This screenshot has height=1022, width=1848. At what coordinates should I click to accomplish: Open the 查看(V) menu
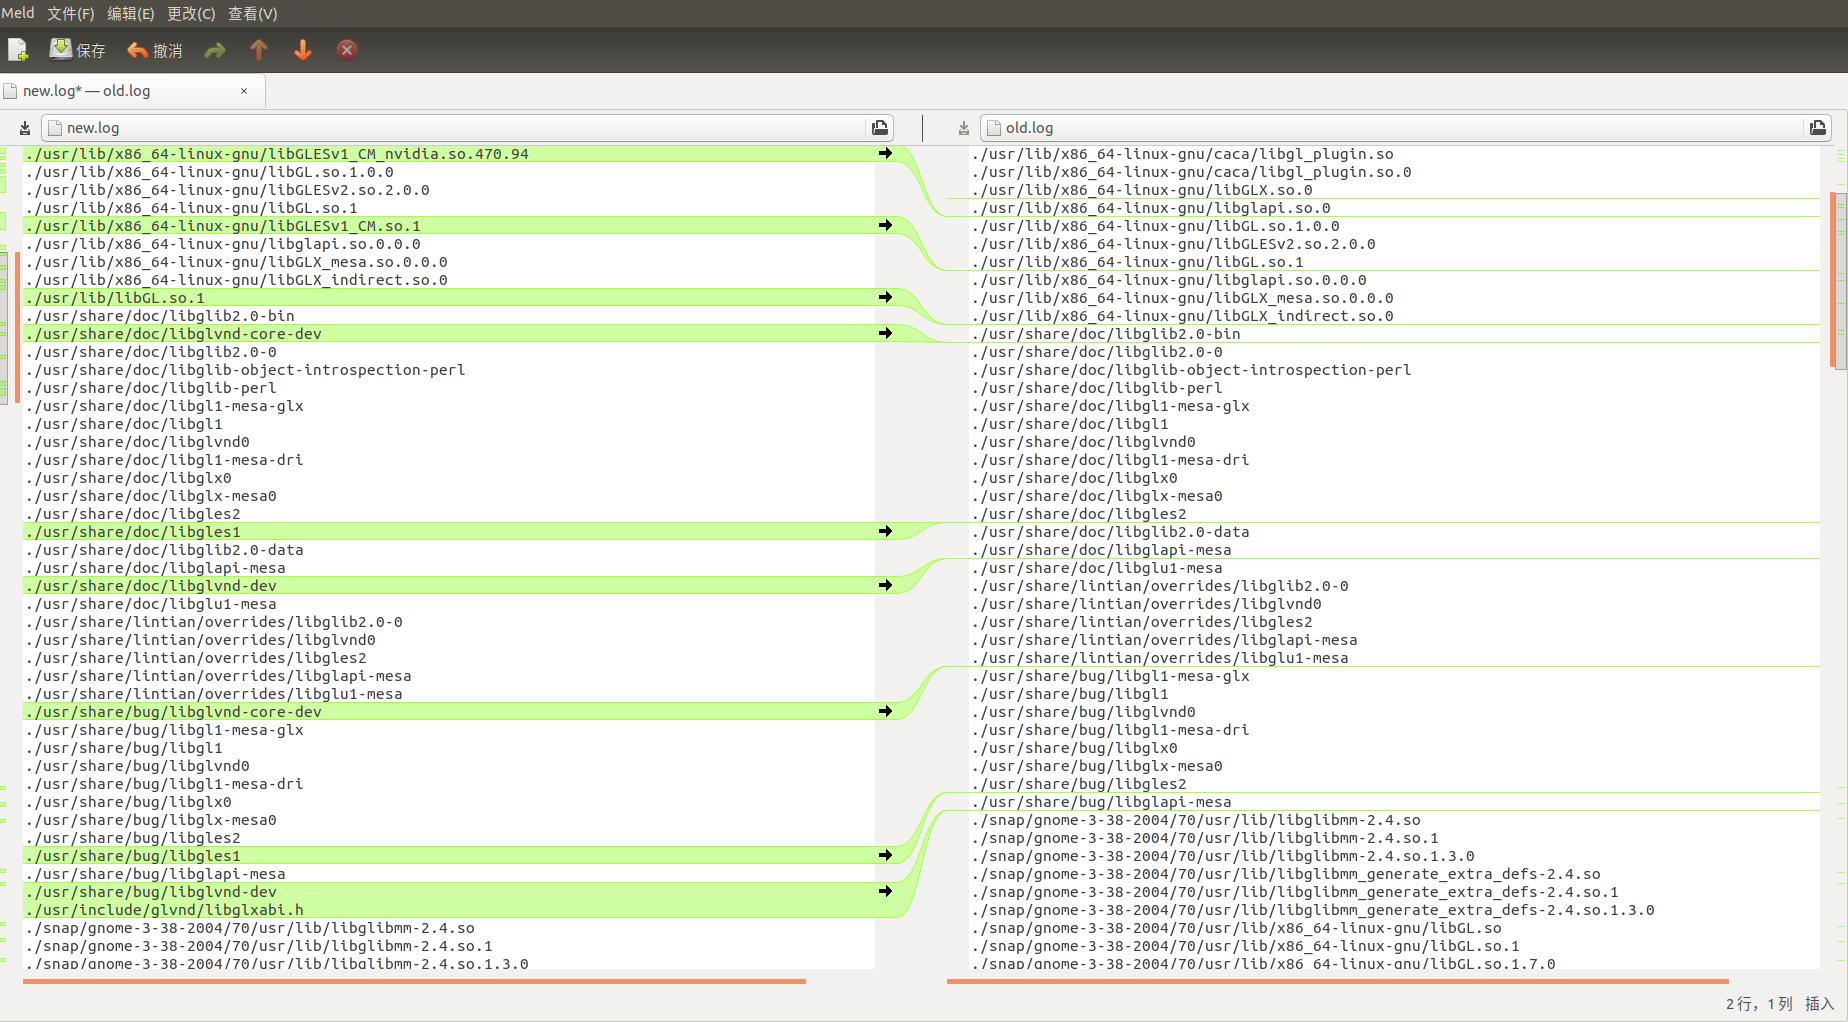click(252, 13)
